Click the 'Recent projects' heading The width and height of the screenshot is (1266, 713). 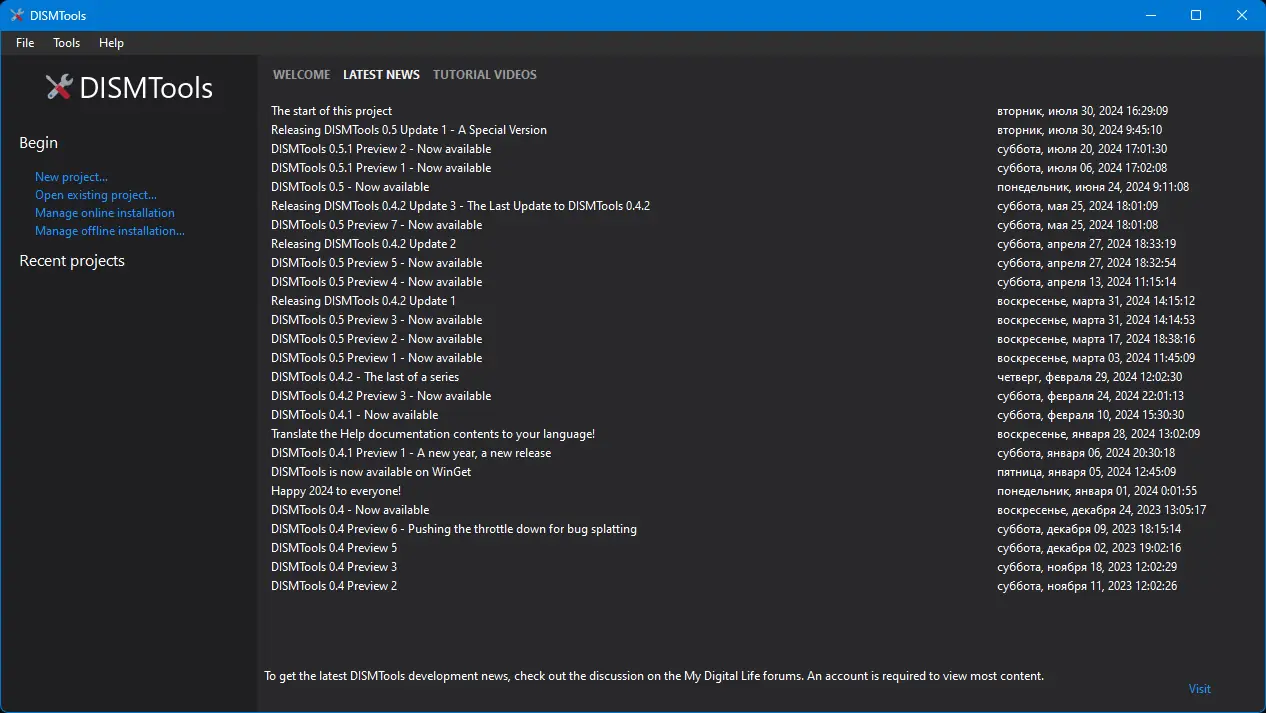point(72,261)
